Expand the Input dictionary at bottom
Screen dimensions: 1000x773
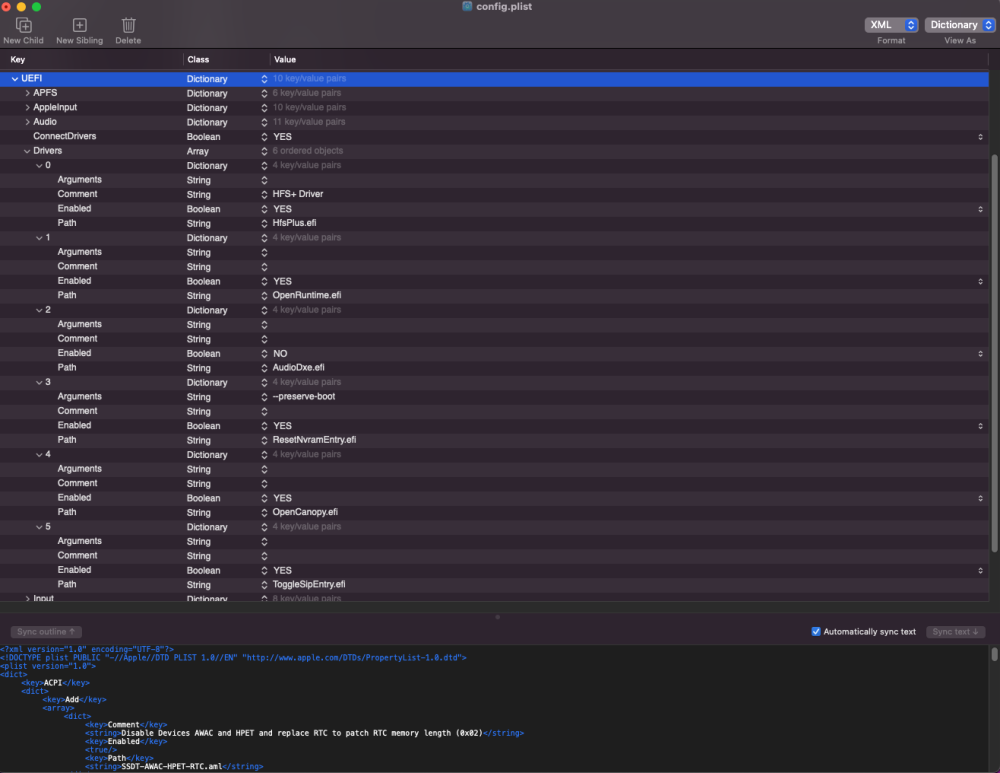27,598
